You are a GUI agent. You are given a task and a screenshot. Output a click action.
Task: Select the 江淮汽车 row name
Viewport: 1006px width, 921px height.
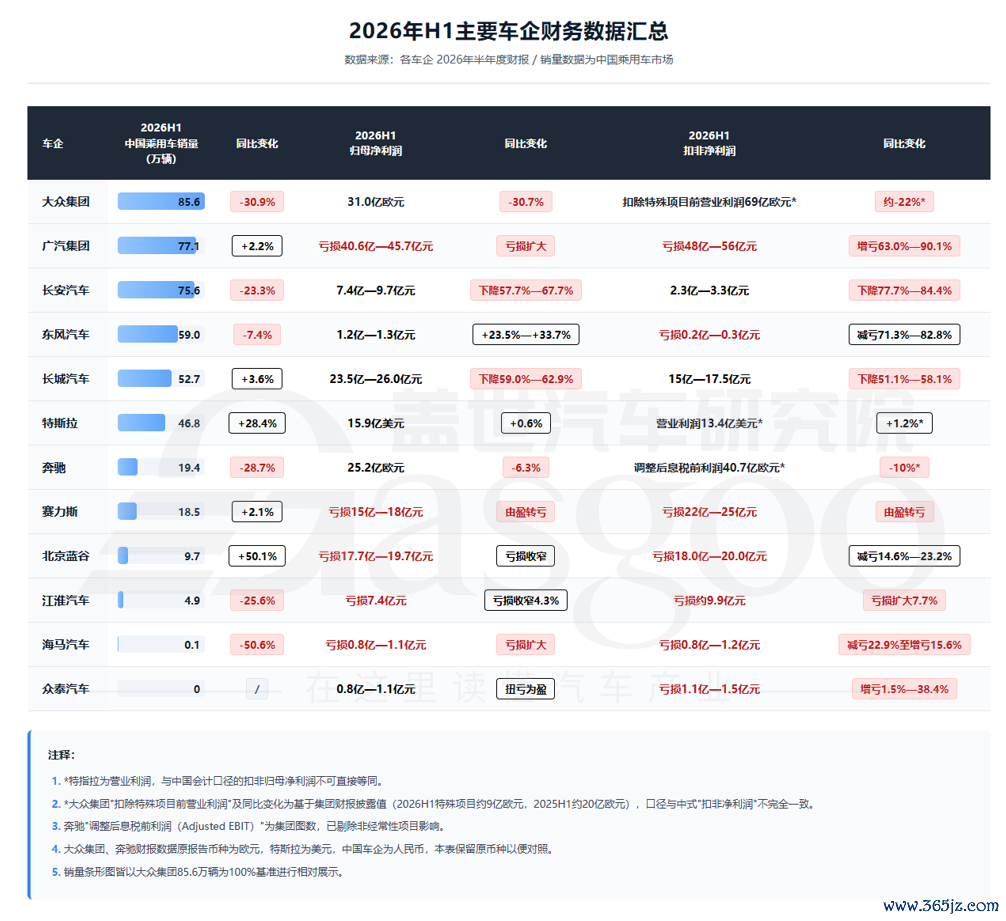click(65, 600)
